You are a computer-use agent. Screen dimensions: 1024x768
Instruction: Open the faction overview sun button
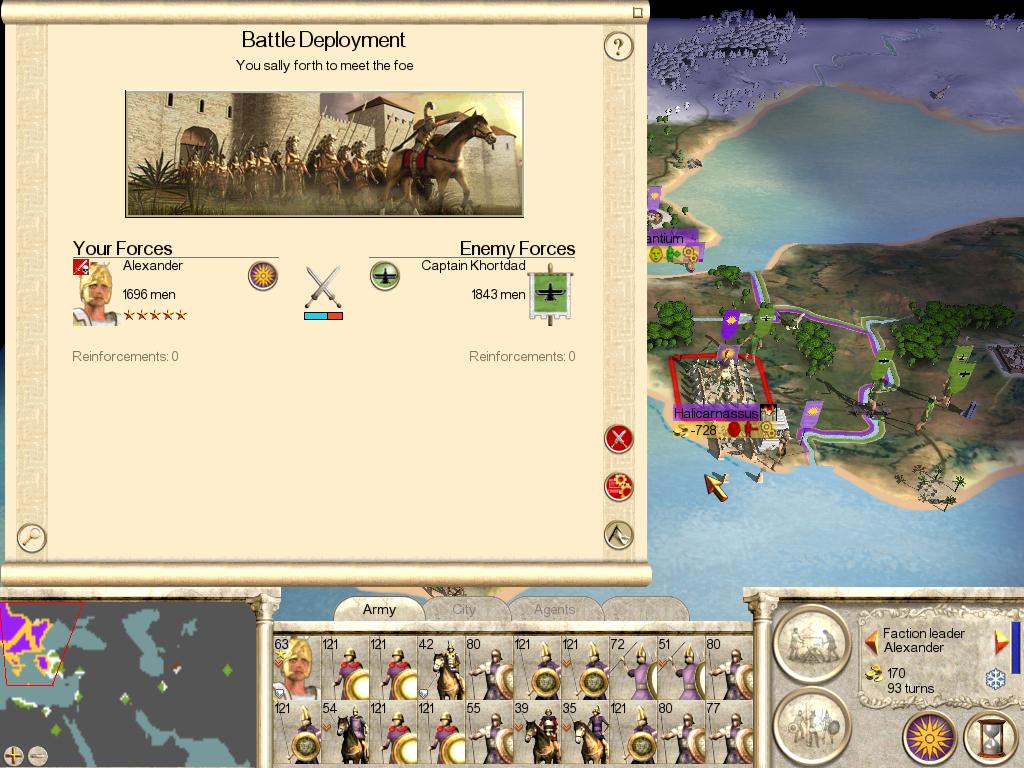(x=929, y=738)
